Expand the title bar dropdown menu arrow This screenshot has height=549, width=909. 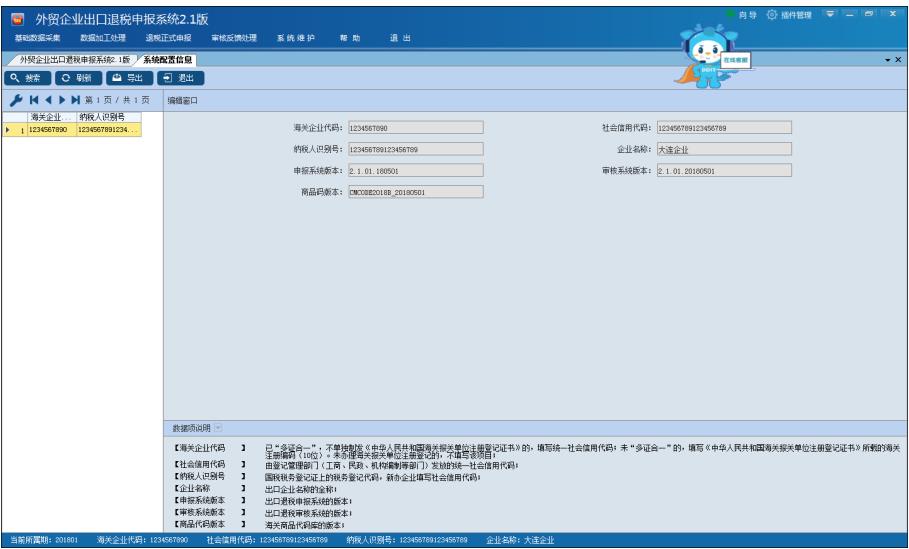(827, 12)
